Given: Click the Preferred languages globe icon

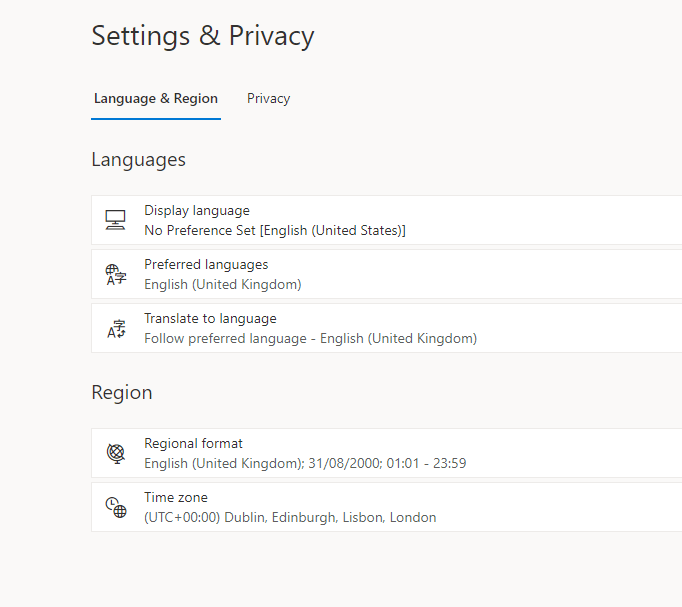Looking at the screenshot, I should pyautogui.click(x=116, y=274).
